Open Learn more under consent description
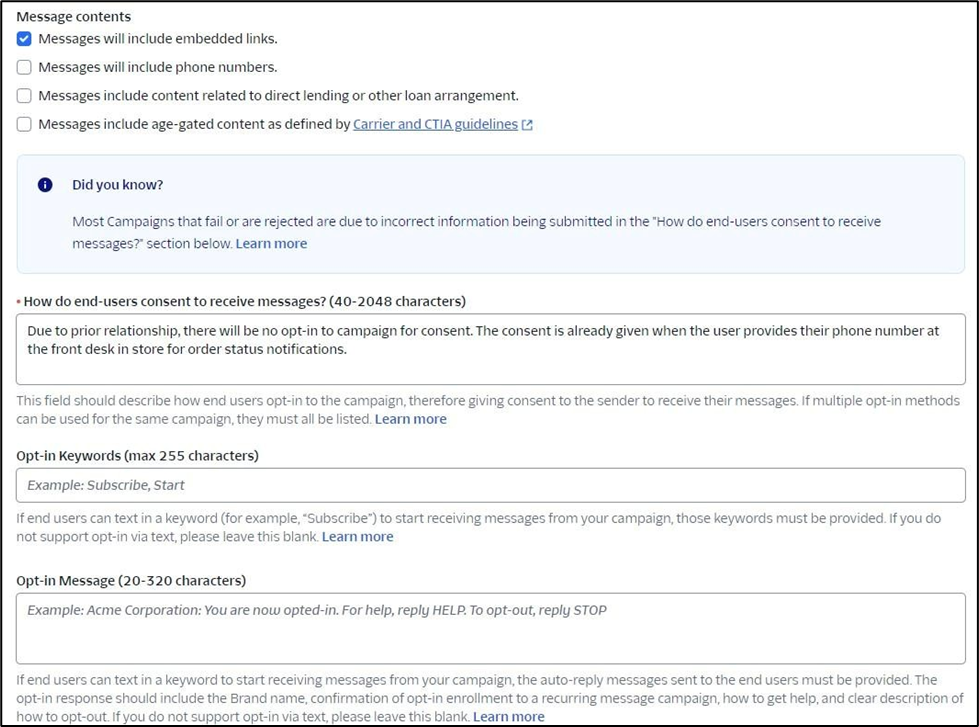979x727 pixels. point(410,419)
